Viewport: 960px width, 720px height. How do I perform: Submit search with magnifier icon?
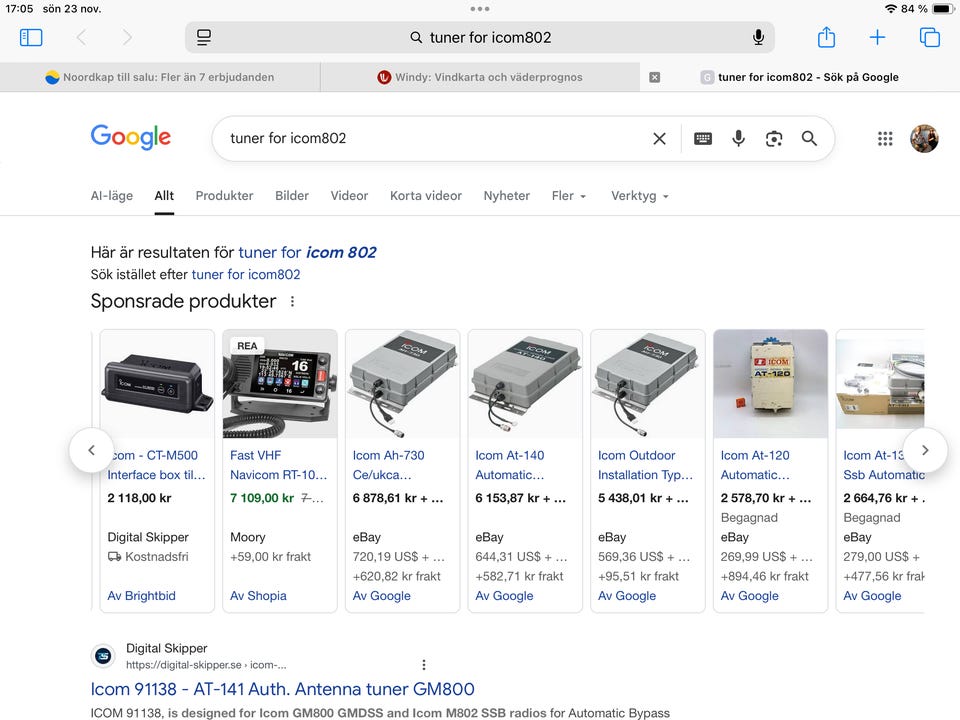pos(809,138)
